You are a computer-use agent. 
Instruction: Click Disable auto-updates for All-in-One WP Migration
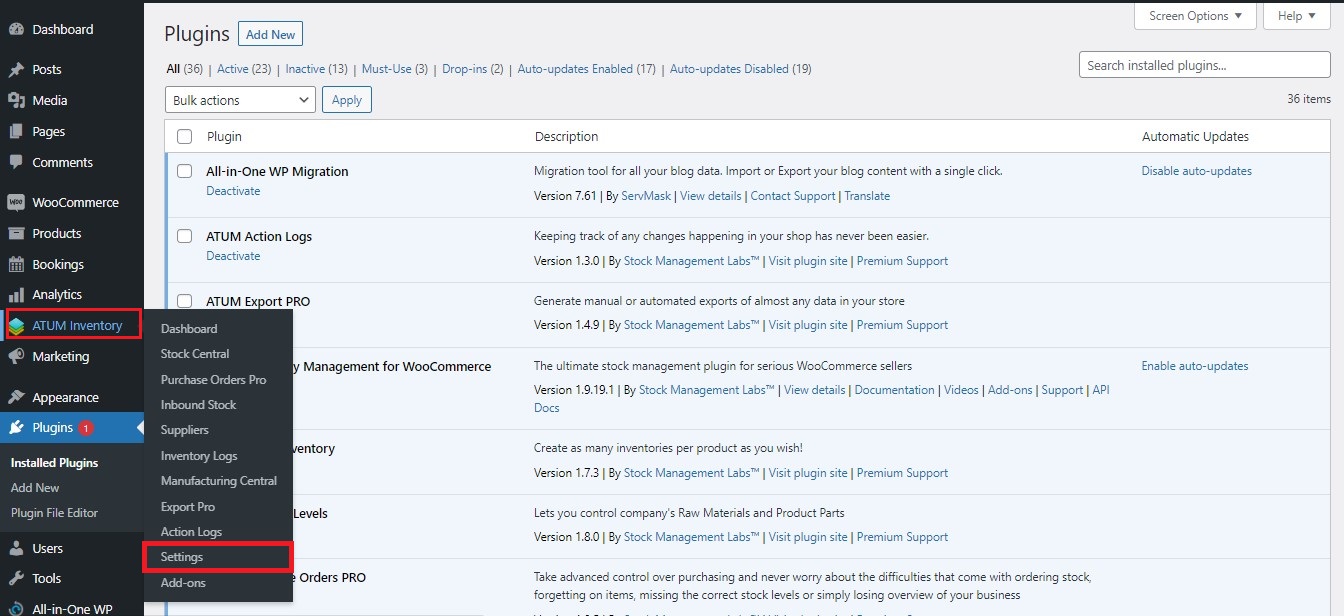click(x=1197, y=171)
